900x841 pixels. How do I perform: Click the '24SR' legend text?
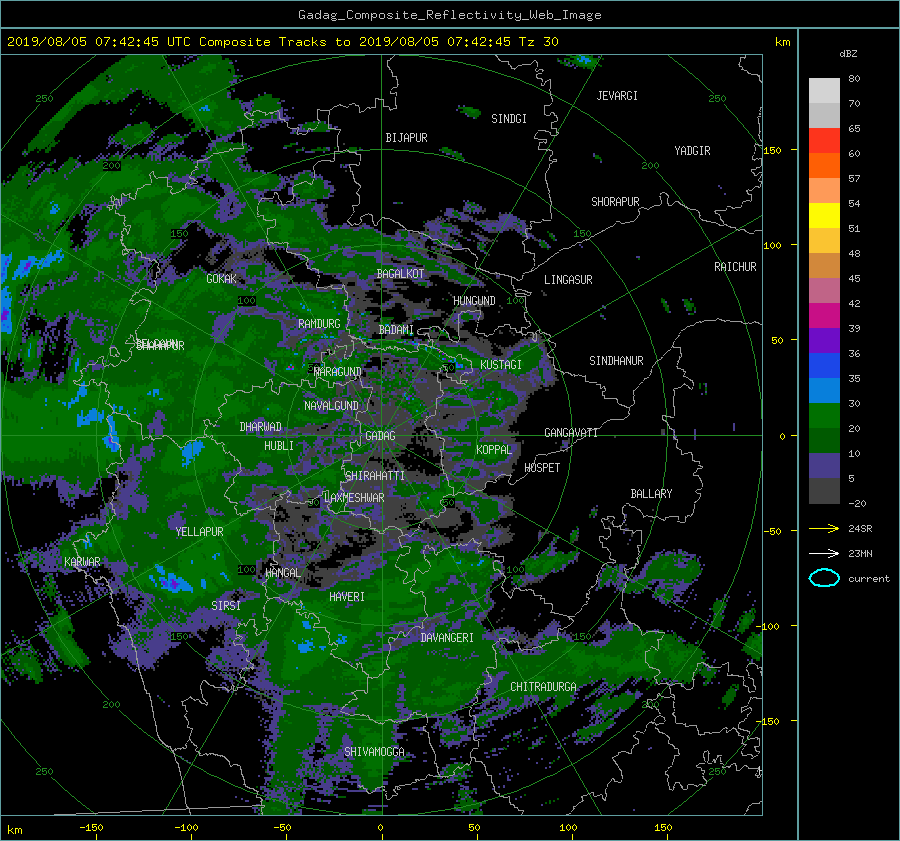(860, 529)
